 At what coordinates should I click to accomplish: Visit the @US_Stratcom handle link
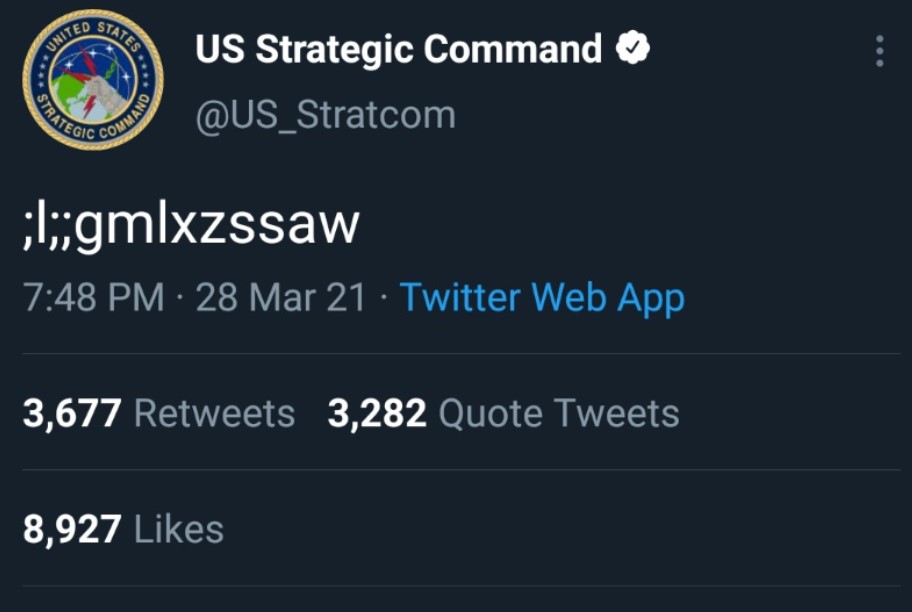click(325, 115)
